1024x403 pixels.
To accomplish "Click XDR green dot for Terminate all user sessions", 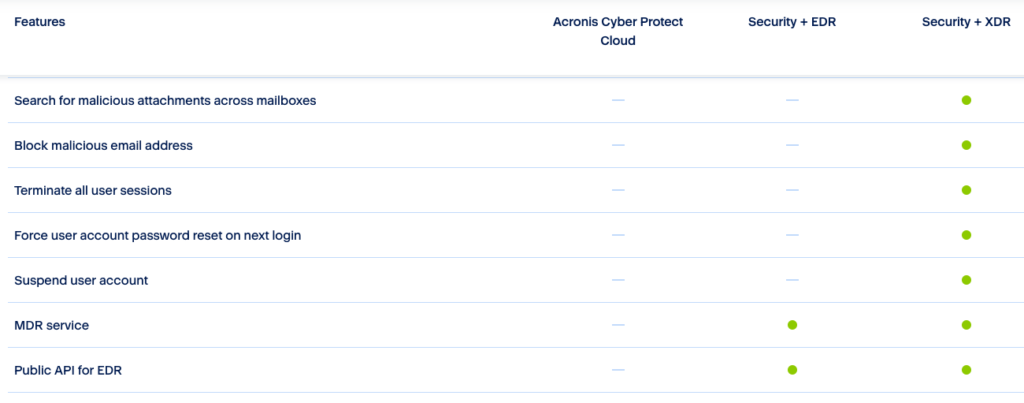I will (966, 190).
